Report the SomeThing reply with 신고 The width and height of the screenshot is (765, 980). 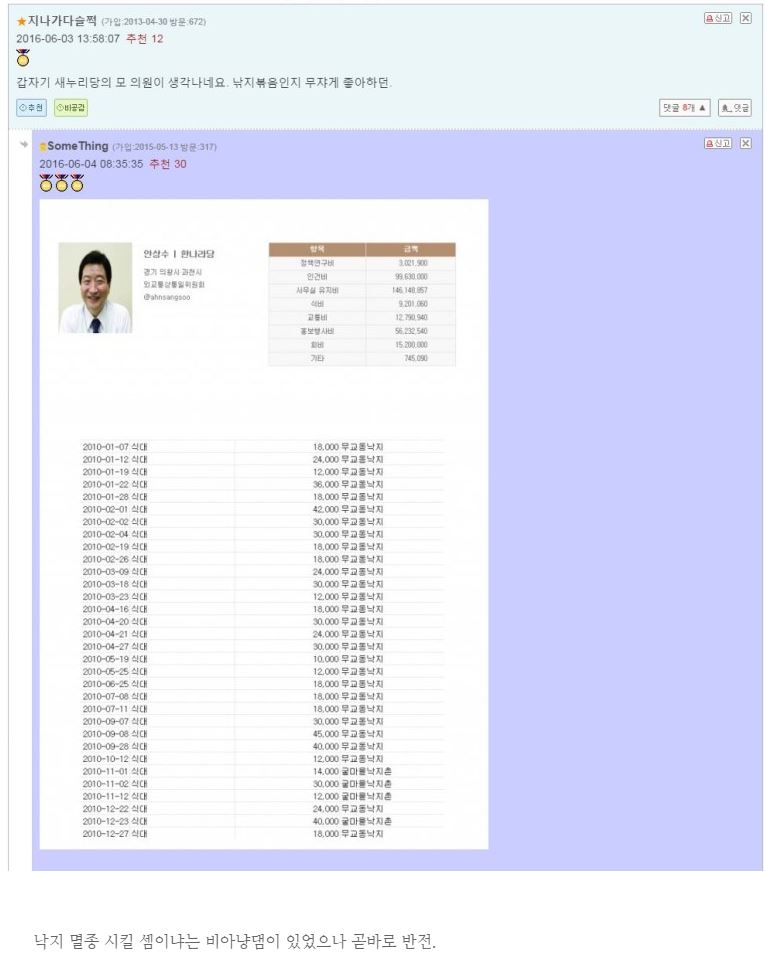pyautogui.click(x=718, y=144)
